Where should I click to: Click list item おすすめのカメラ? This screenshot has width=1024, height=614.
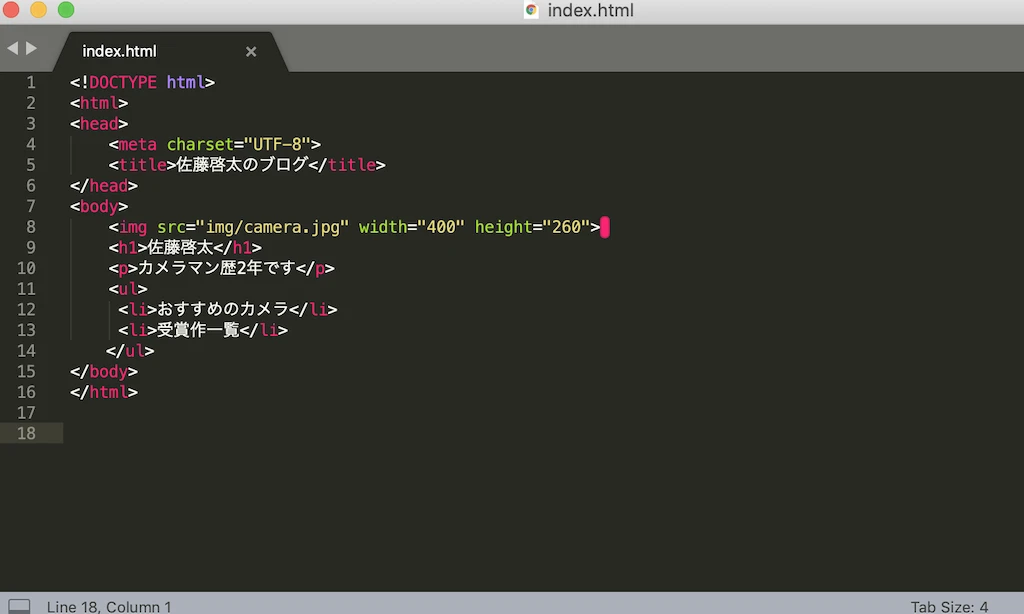coord(223,309)
